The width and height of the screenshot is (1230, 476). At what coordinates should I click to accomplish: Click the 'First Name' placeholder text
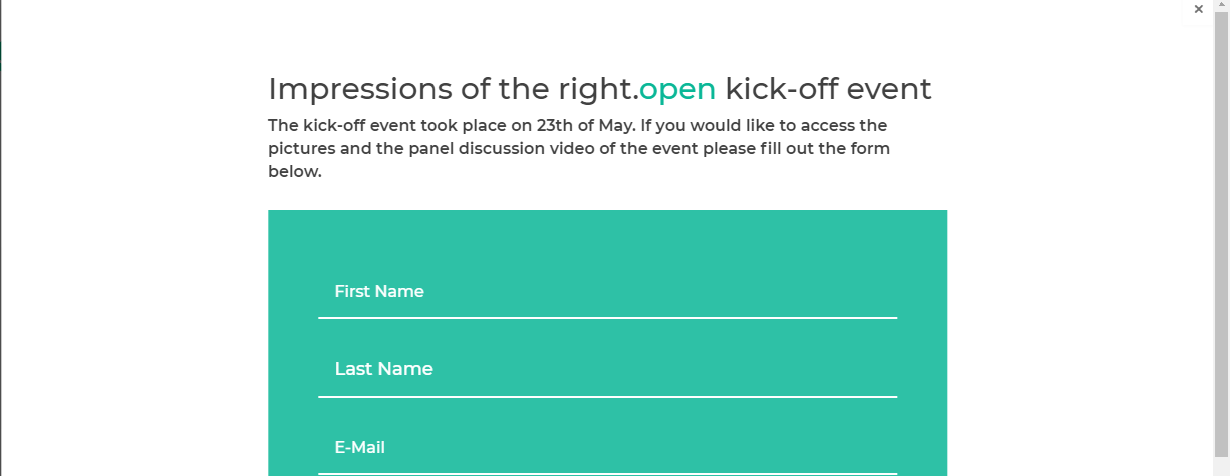point(379,292)
